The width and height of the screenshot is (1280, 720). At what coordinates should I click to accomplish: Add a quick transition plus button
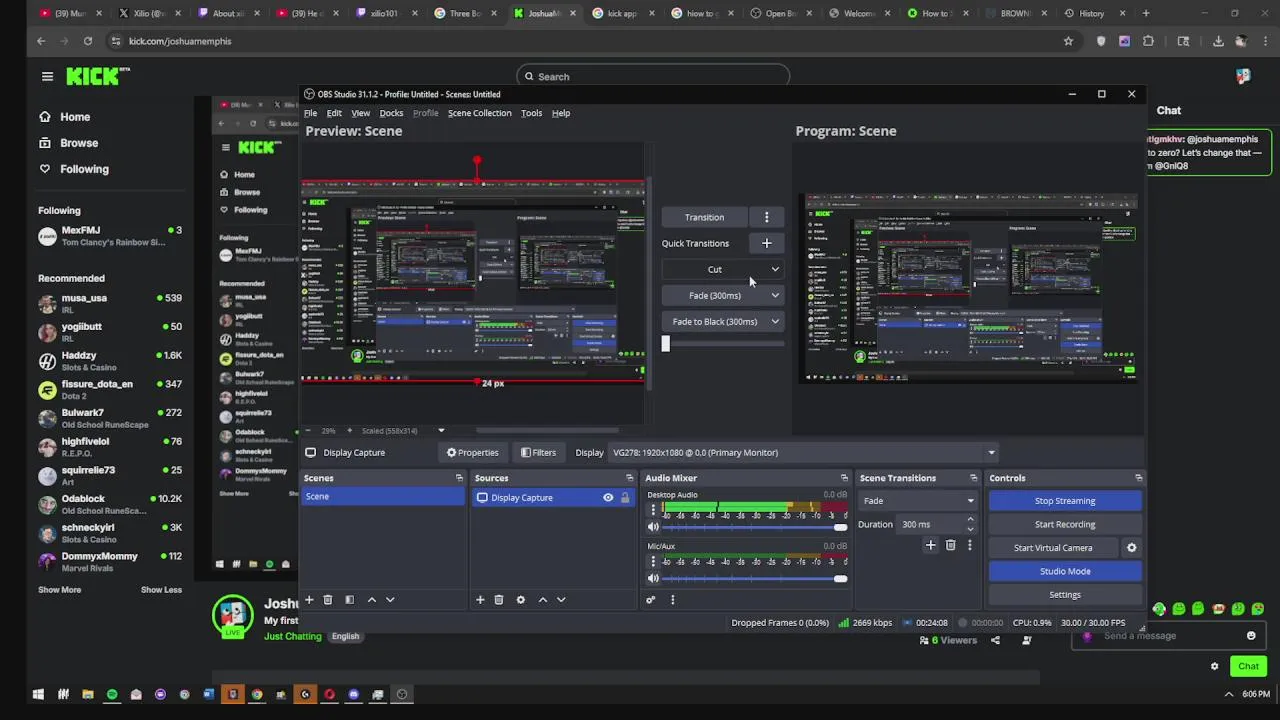(x=766, y=243)
